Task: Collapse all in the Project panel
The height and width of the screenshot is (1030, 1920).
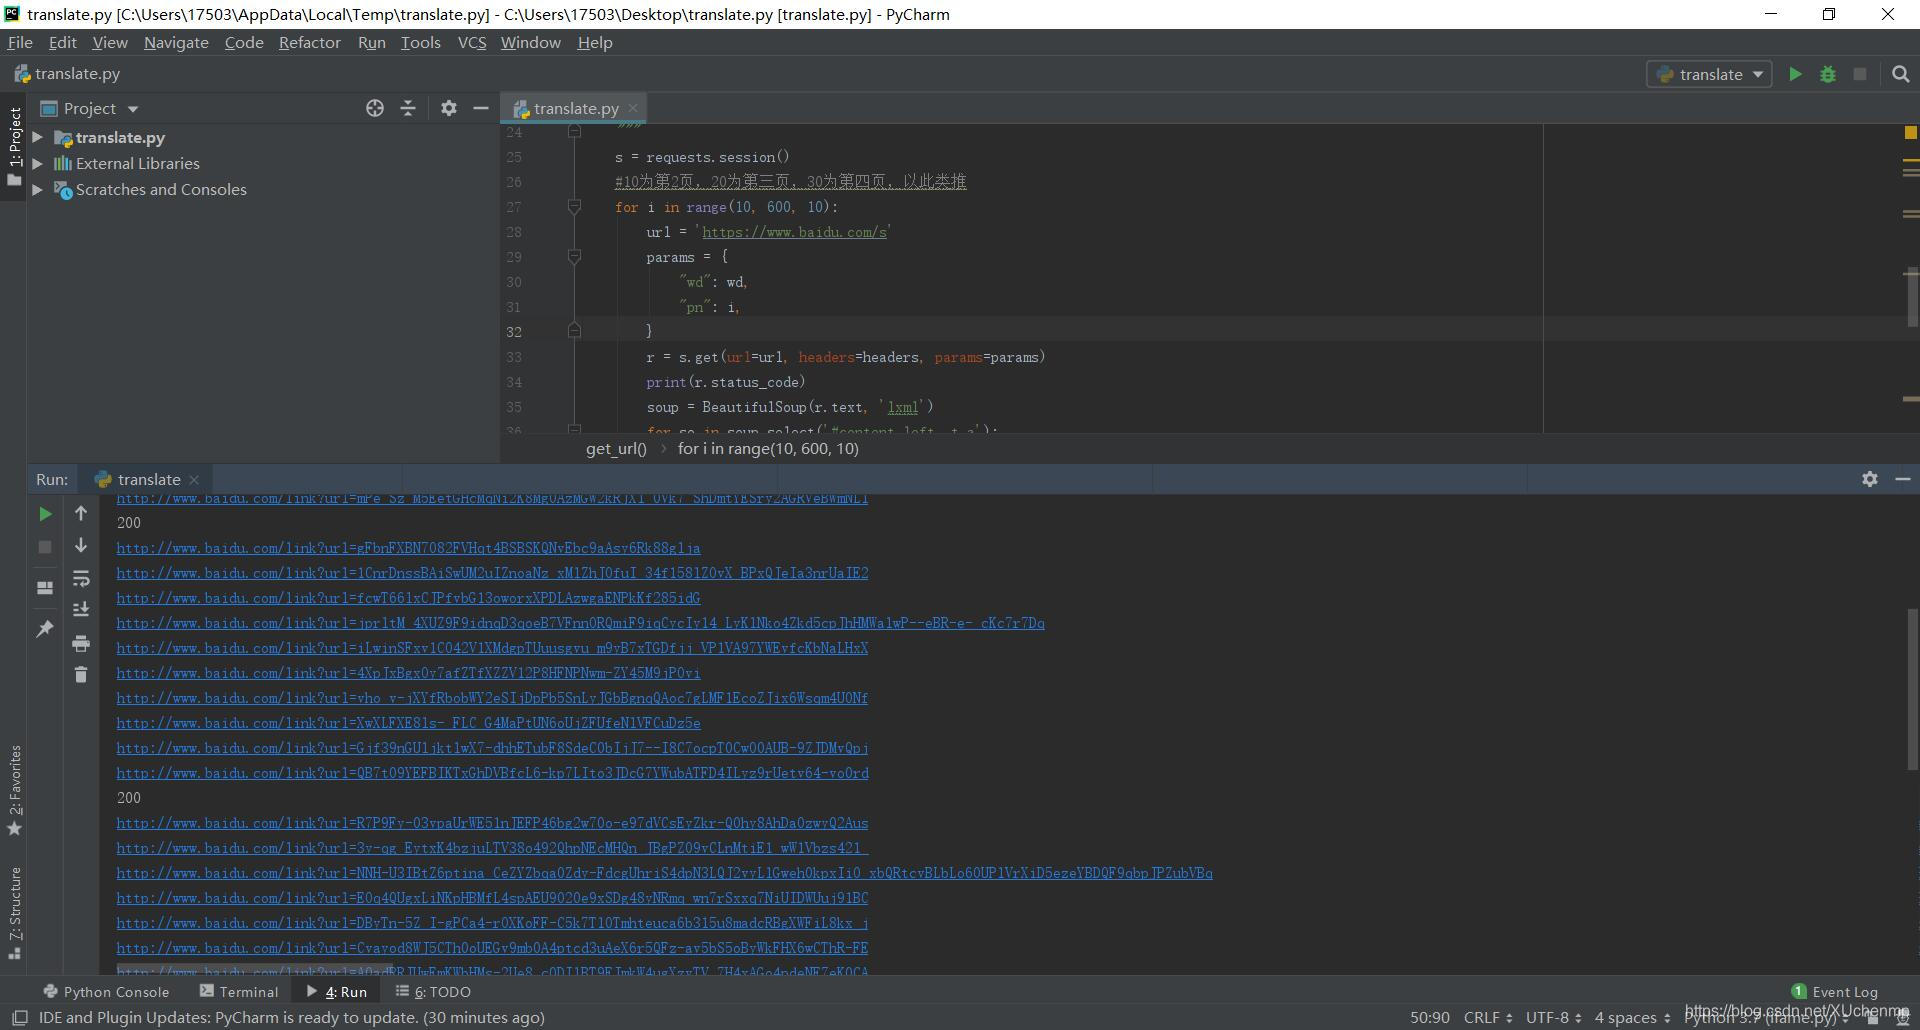Action: [408, 108]
